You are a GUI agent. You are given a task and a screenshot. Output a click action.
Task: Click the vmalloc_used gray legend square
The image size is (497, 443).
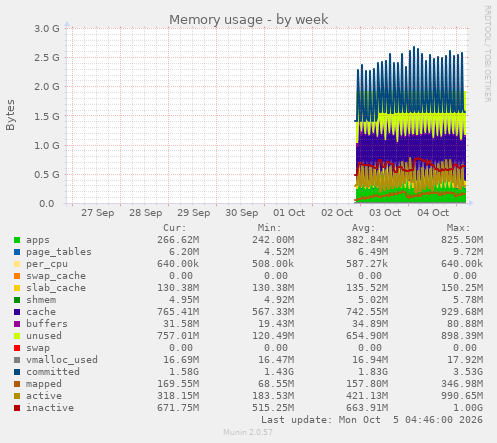coord(17,360)
